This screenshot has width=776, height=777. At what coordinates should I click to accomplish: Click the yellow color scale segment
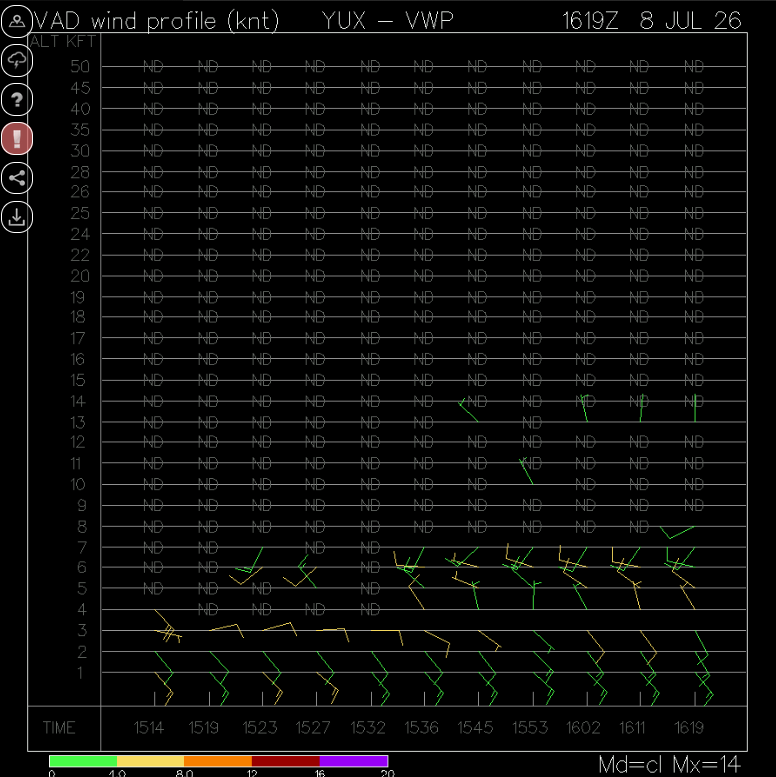151,761
